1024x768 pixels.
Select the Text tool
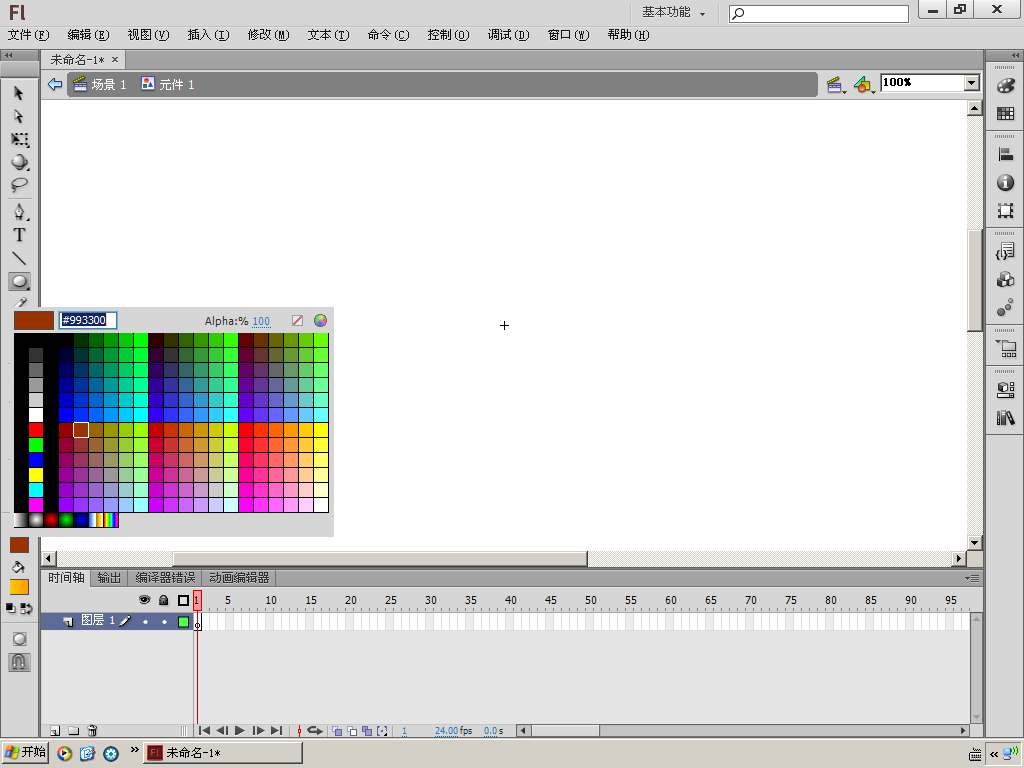pos(19,234)
